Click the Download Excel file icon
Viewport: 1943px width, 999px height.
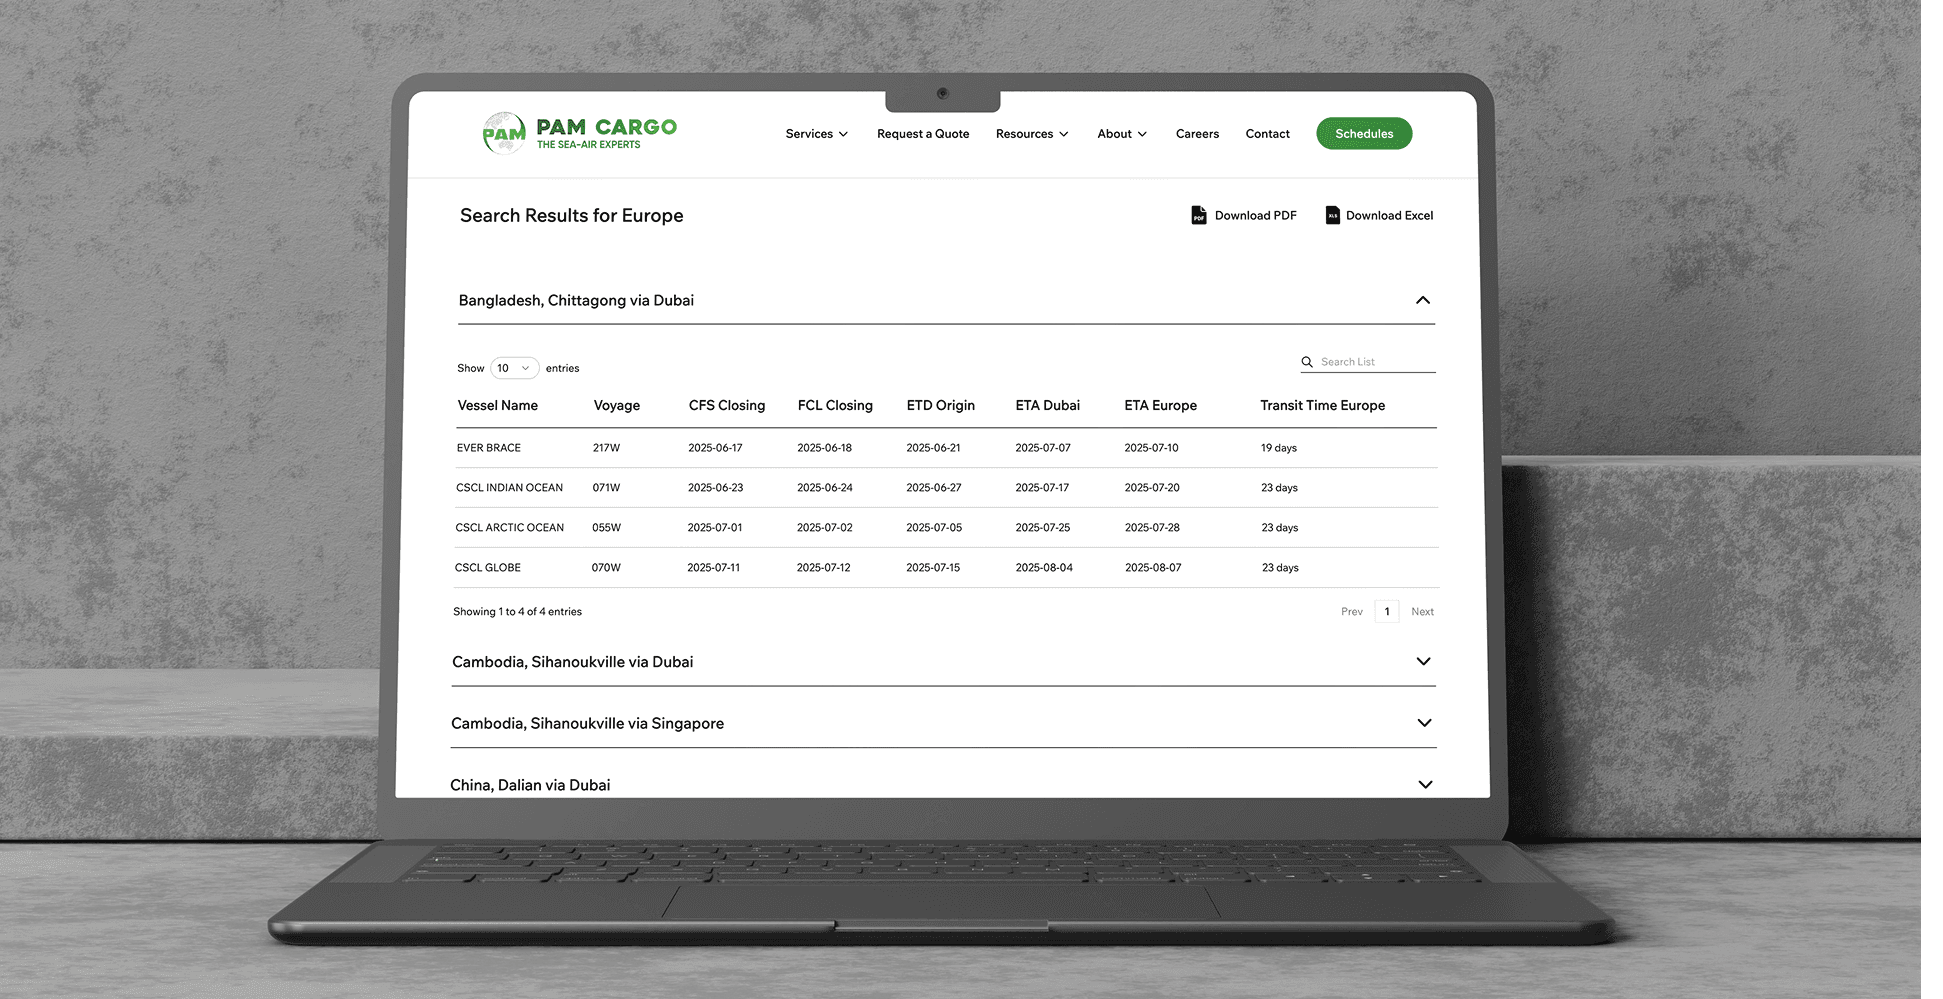point(1332,215)
